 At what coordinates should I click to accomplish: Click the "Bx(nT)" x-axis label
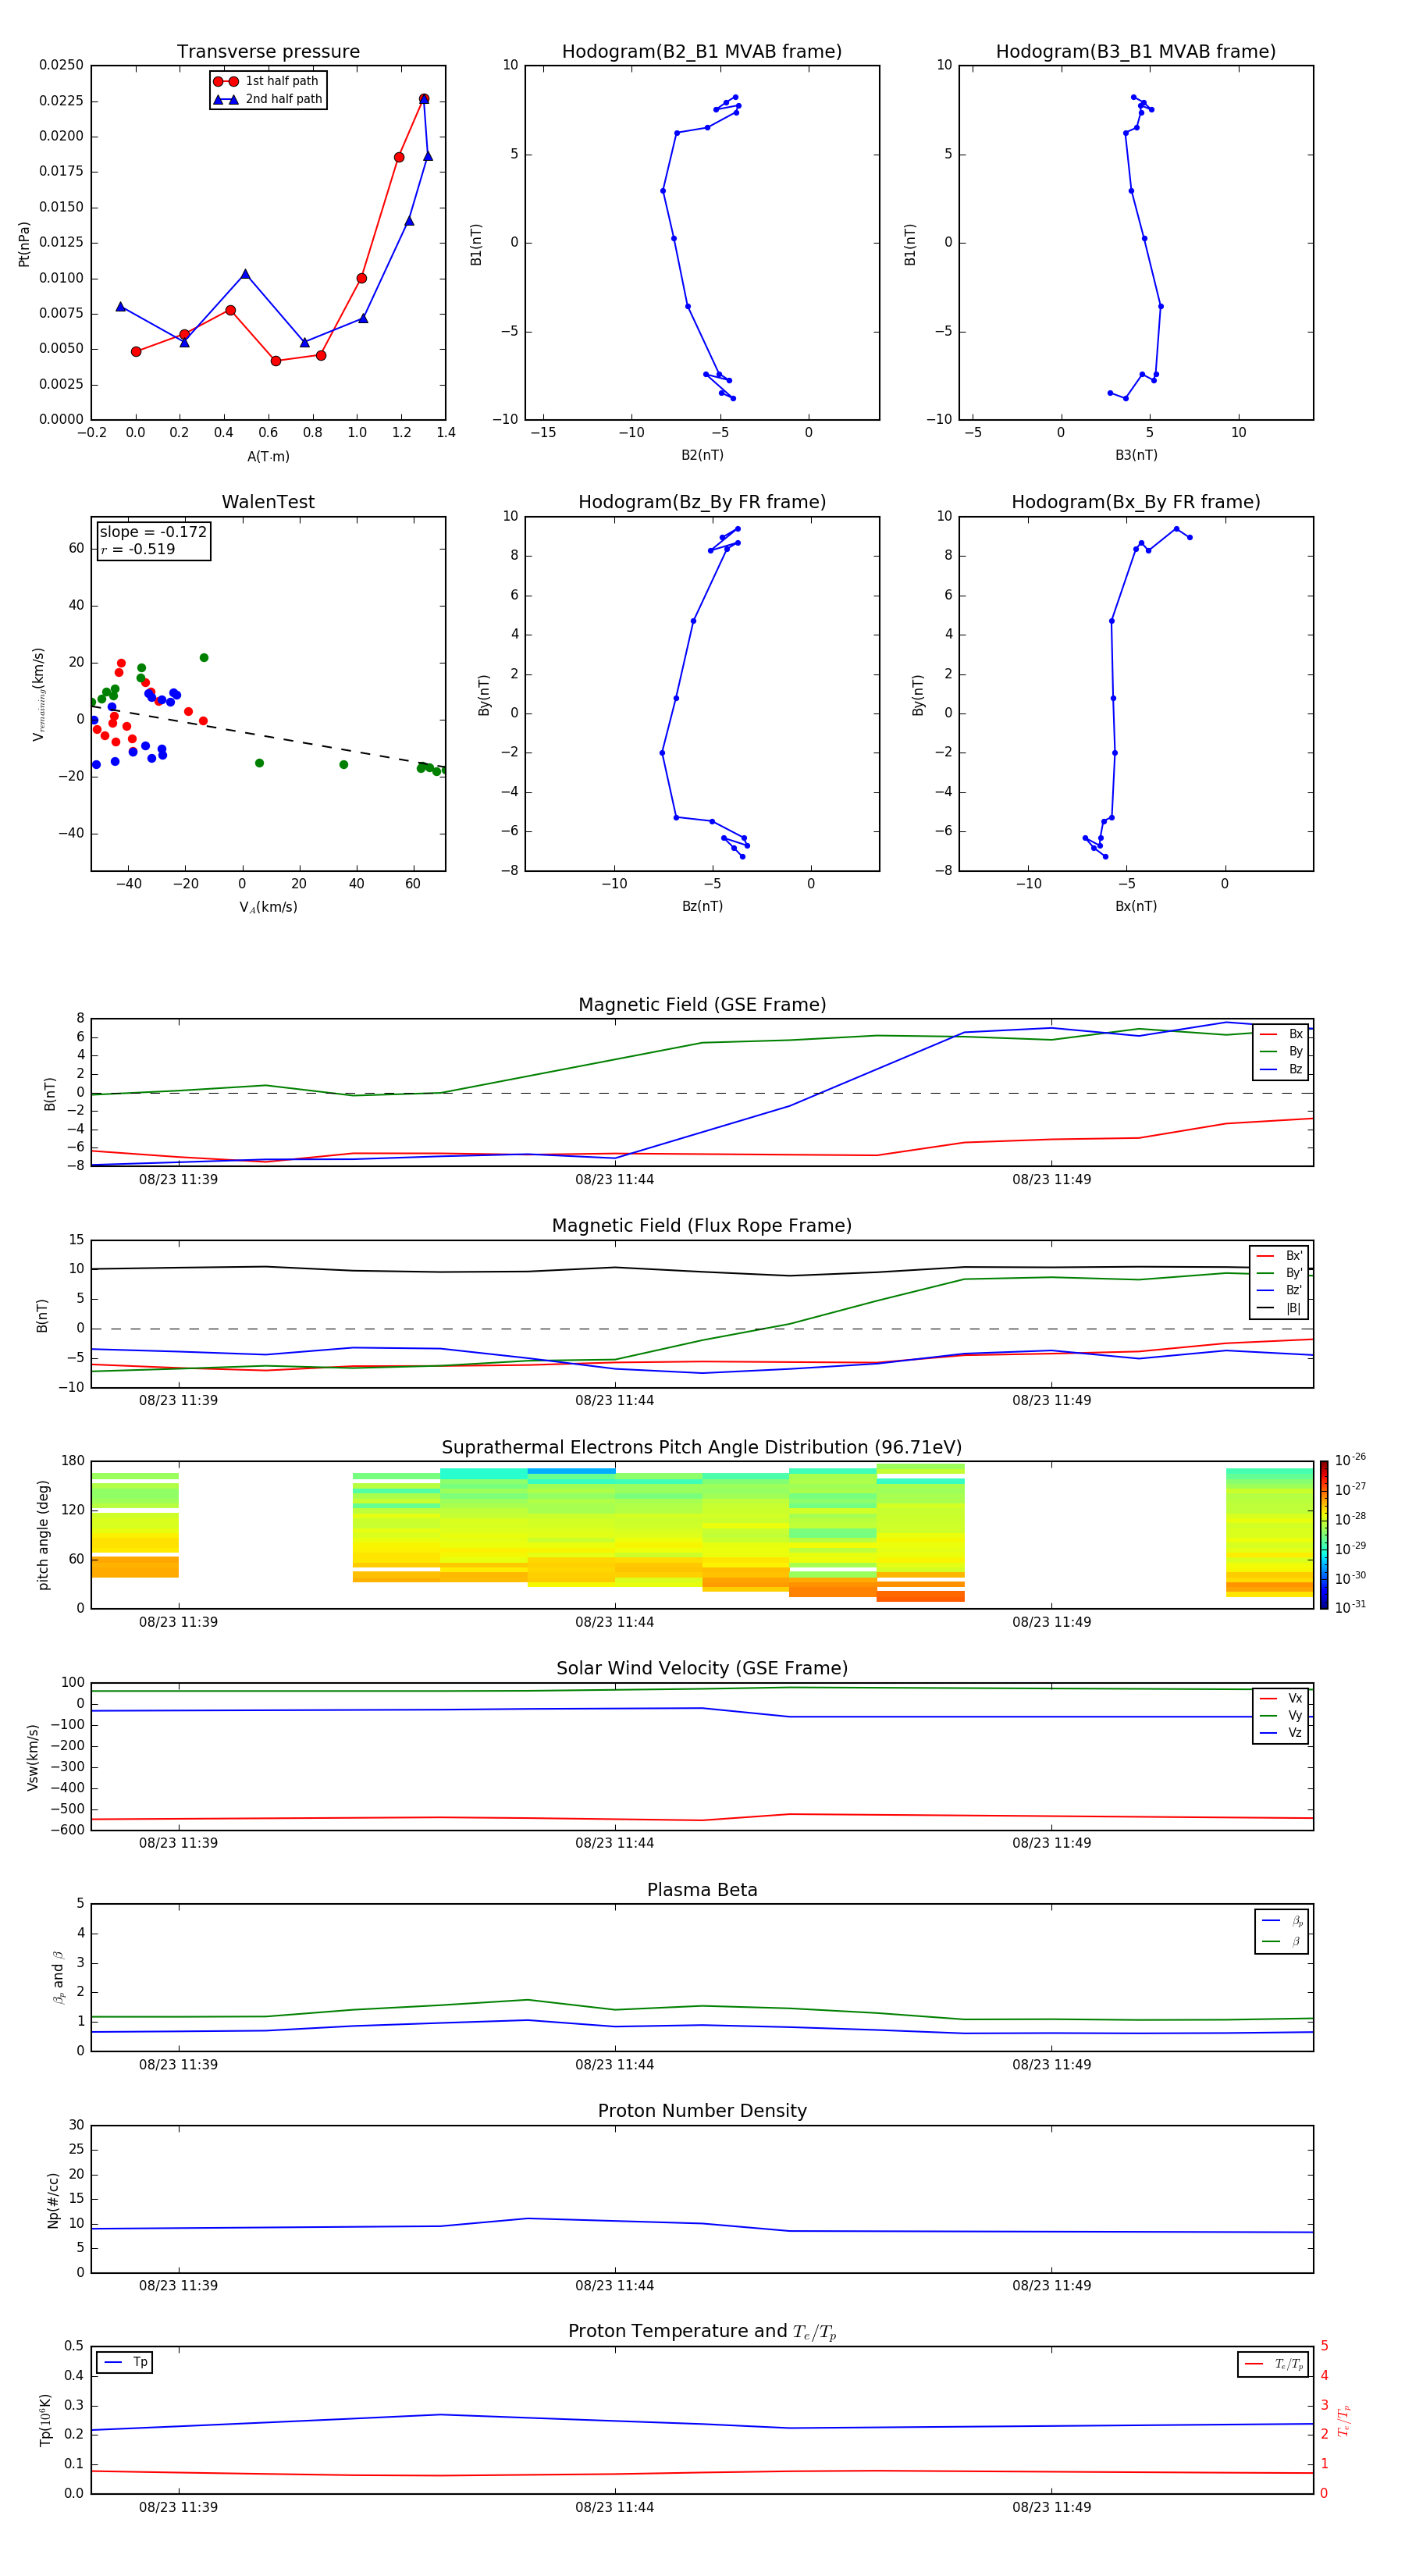click(x=1136, y=906)
